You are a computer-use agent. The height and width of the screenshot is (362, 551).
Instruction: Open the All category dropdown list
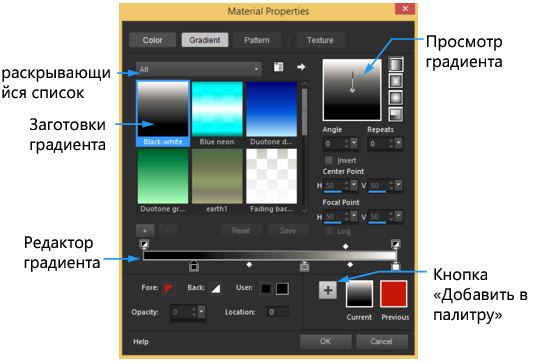(x=199, y=69)
